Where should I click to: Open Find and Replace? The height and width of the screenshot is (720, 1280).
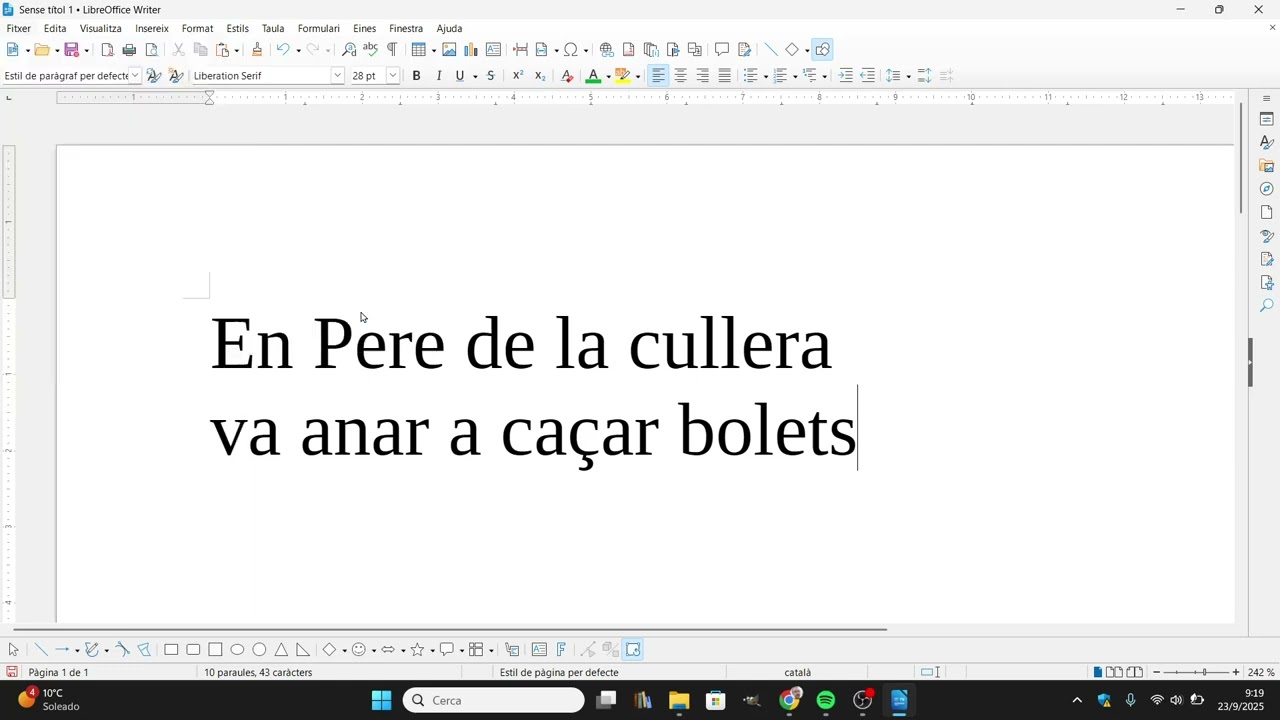point(349,50)
